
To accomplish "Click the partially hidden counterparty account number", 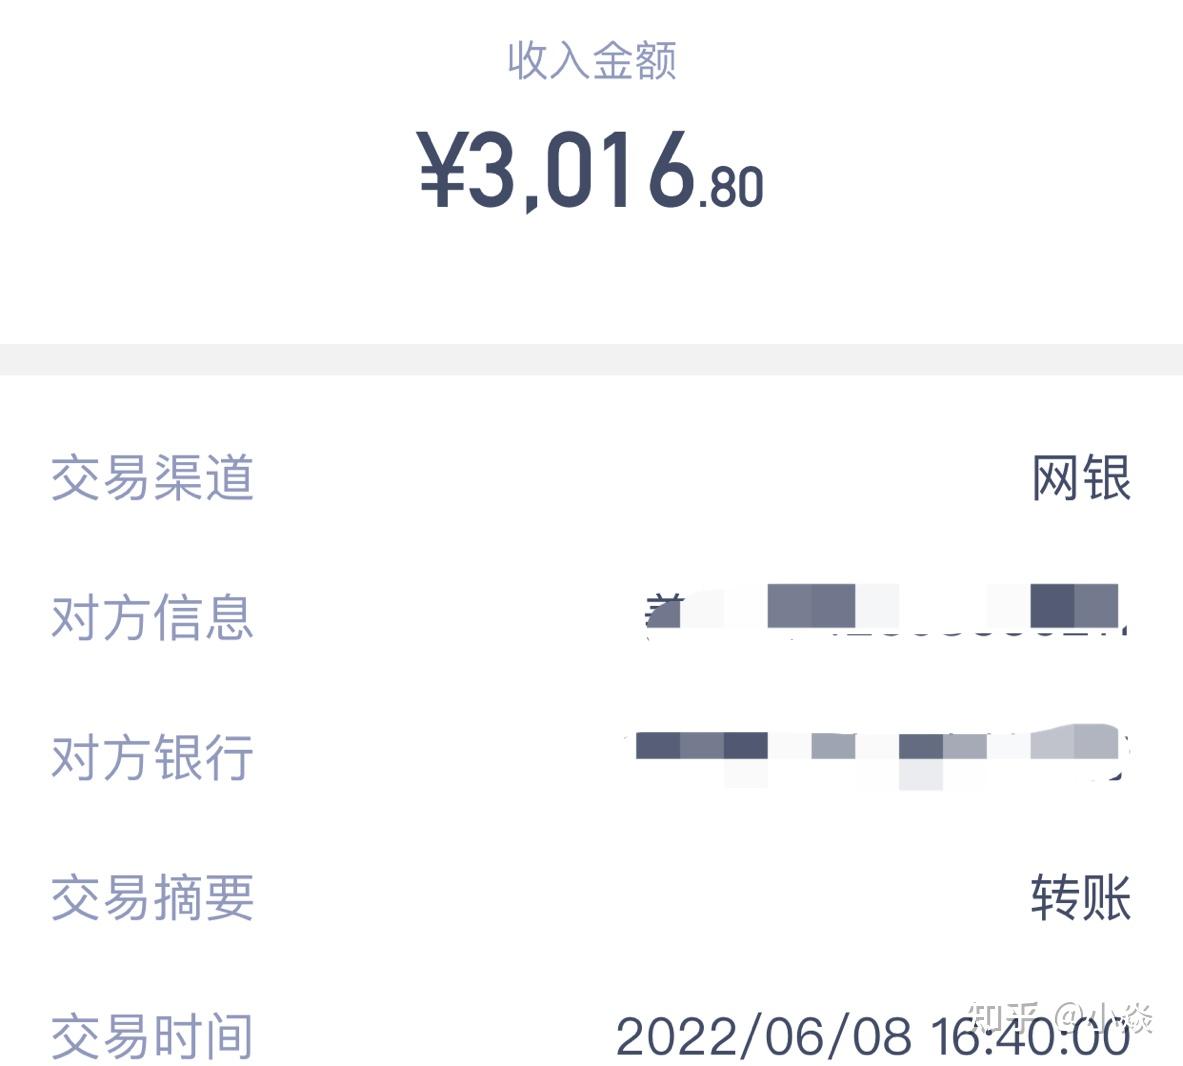I will pyautogui.click(x=980, y=632).
